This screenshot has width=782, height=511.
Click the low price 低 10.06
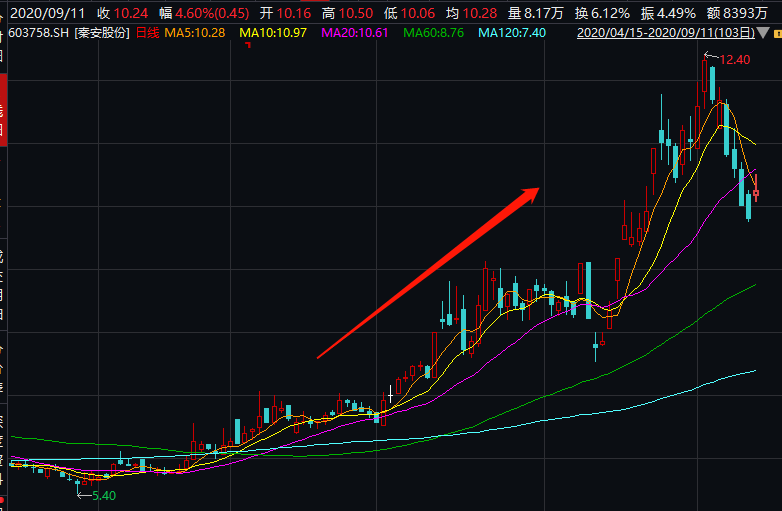click(409, 13)
